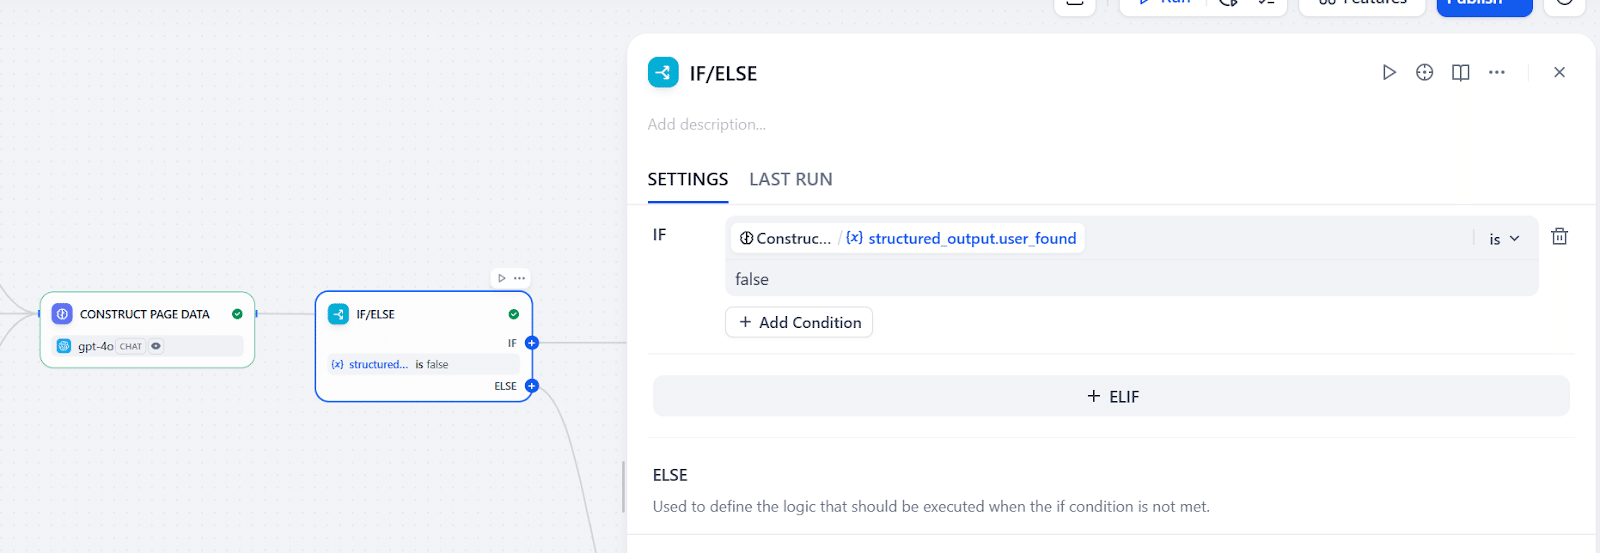The width and height of the screenshot is (1600, 553).
Task: Open the panel's three-dot more menu
Action: 1497,72
